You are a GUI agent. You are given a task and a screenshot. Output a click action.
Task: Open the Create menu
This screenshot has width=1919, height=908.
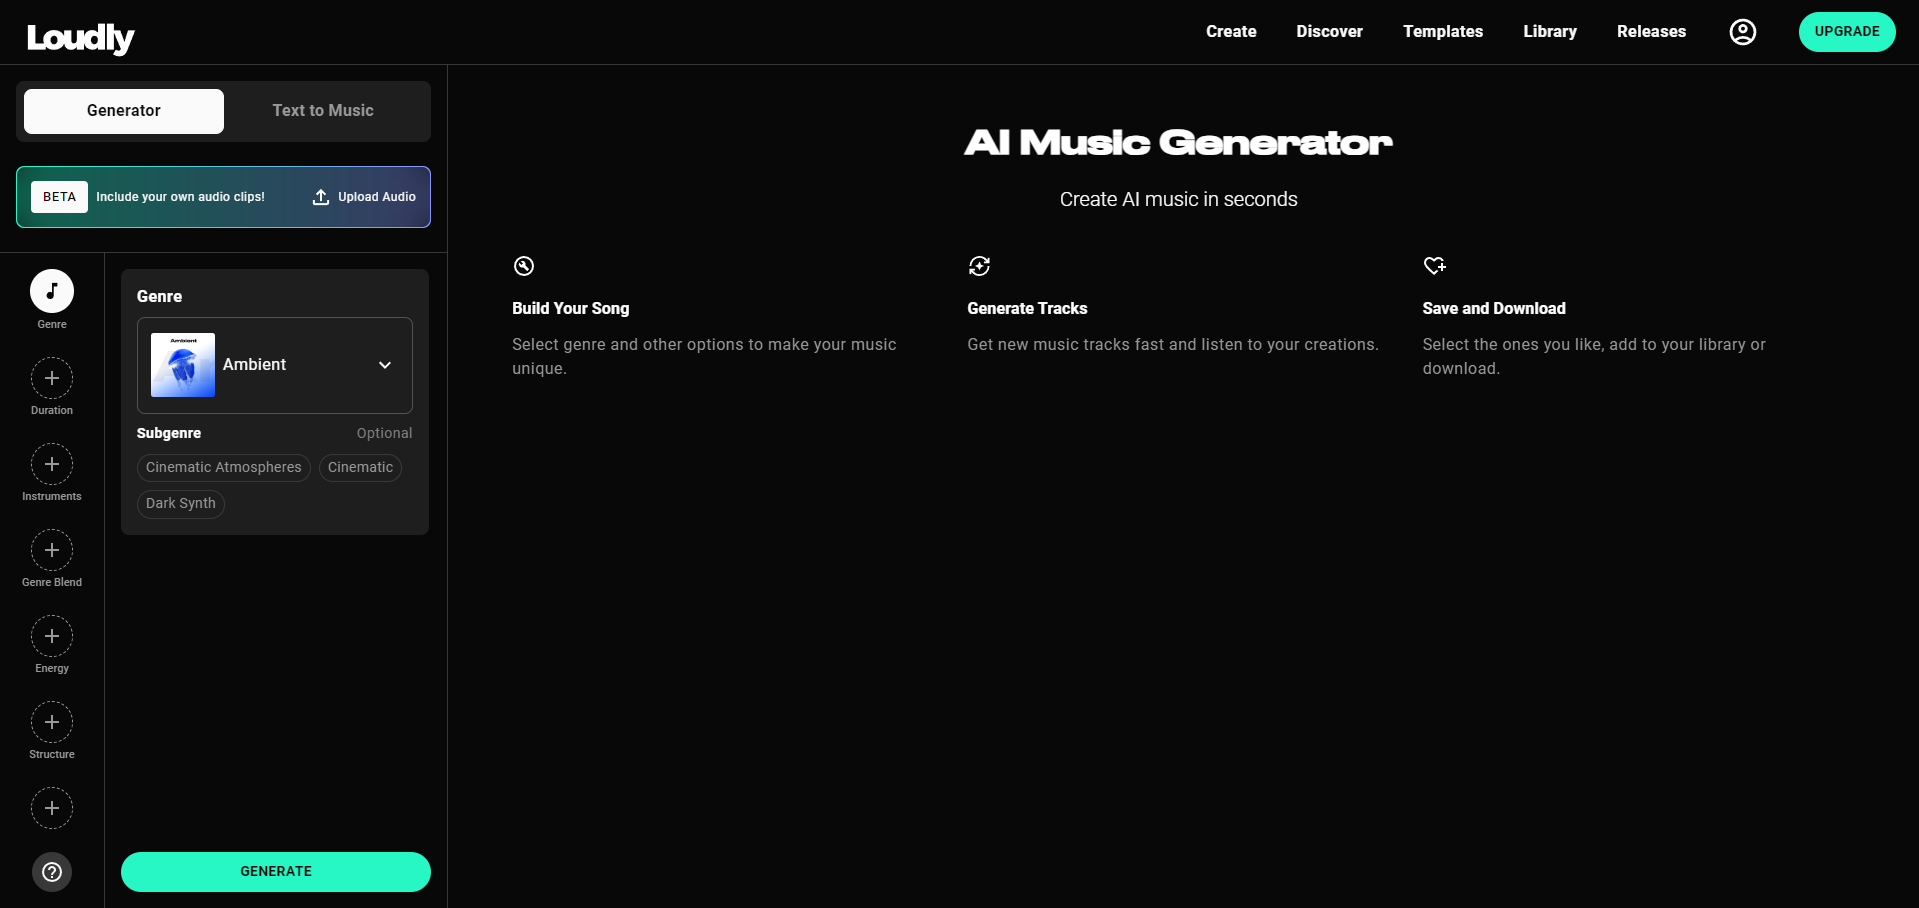point(1231,32)
